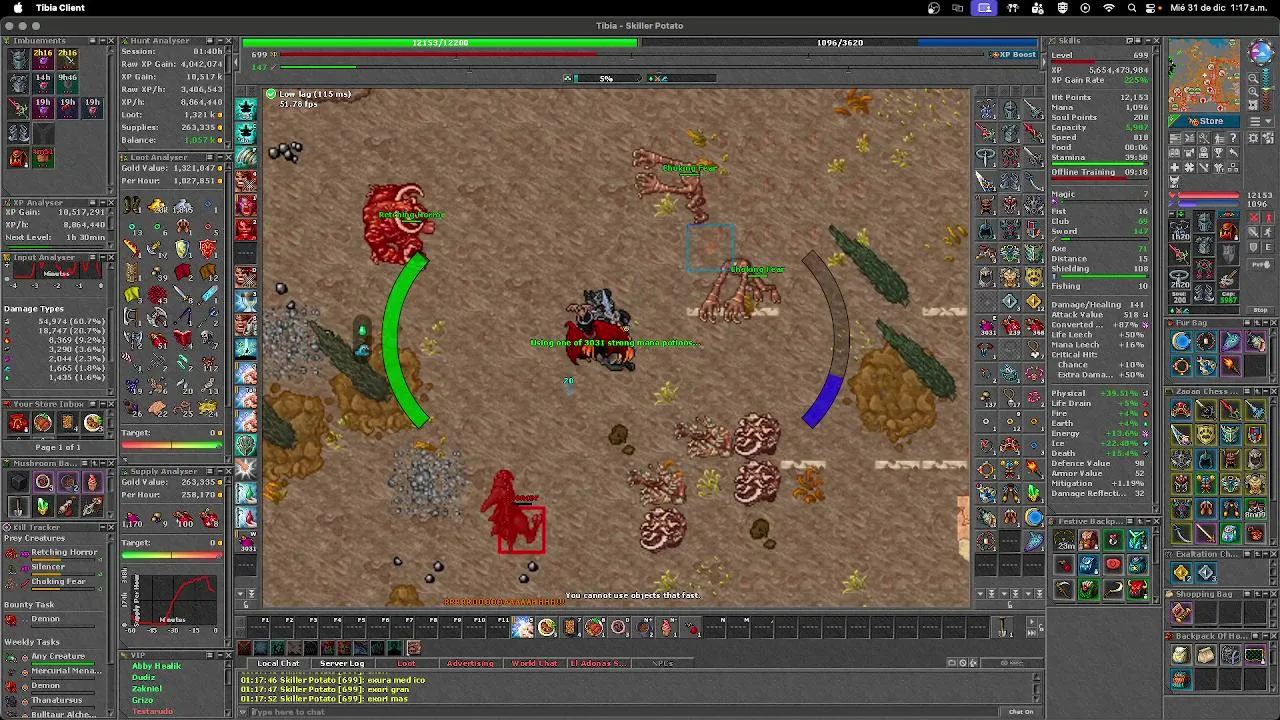This screenshot has height=720, width=1280.
Task: Click Loot Analyser Target progress bar
Action: (172, 444)
